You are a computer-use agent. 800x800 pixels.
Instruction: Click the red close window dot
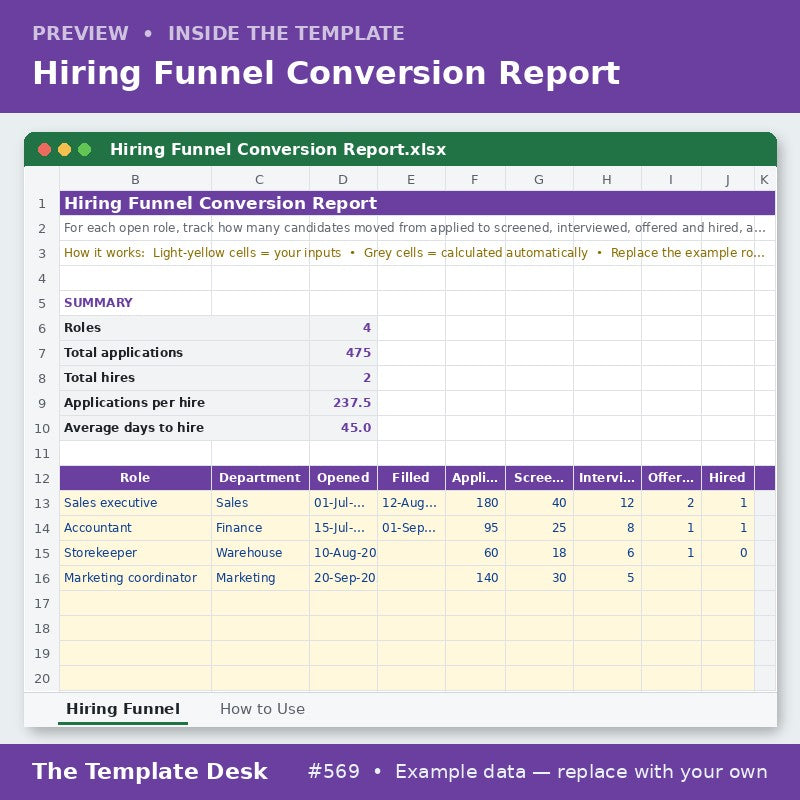pos(44,149)
